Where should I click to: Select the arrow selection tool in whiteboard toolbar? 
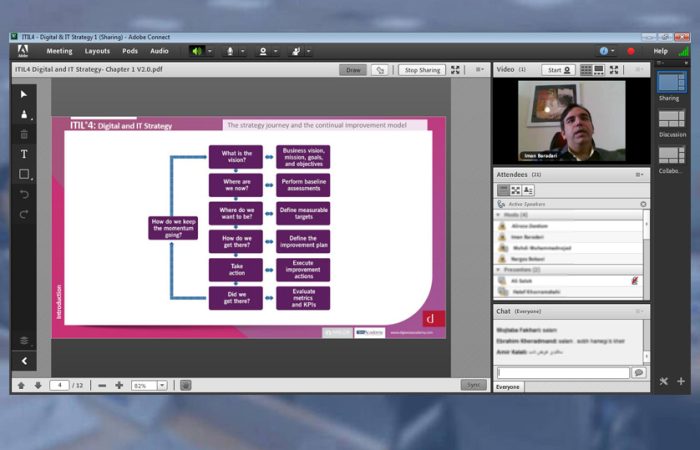(x=24, y=94)
